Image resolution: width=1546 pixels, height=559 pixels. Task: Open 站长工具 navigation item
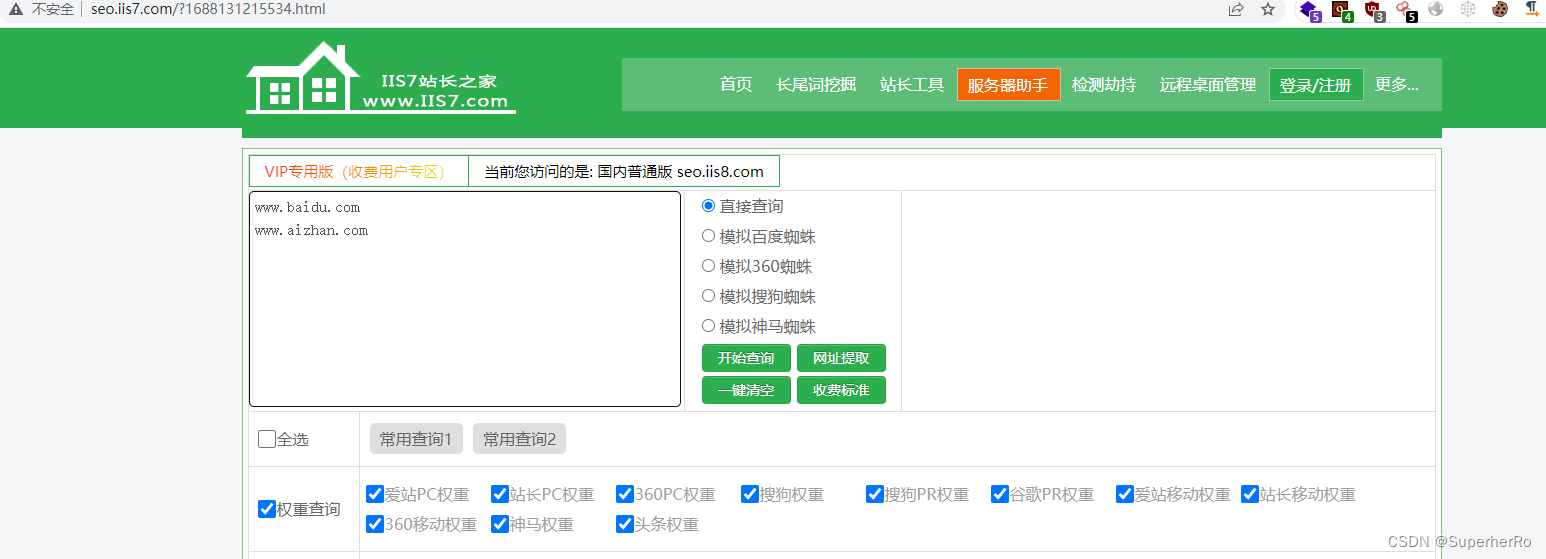912,85
